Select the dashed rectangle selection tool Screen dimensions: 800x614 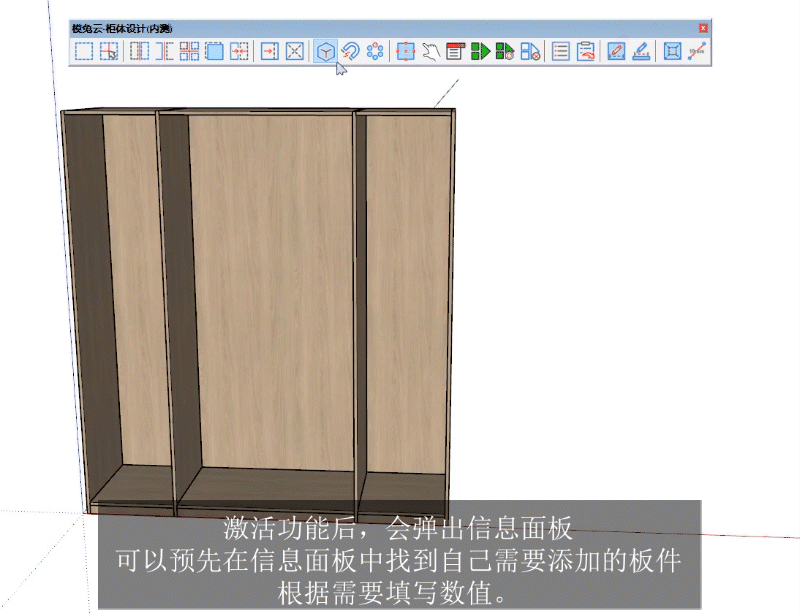[84, 51]
